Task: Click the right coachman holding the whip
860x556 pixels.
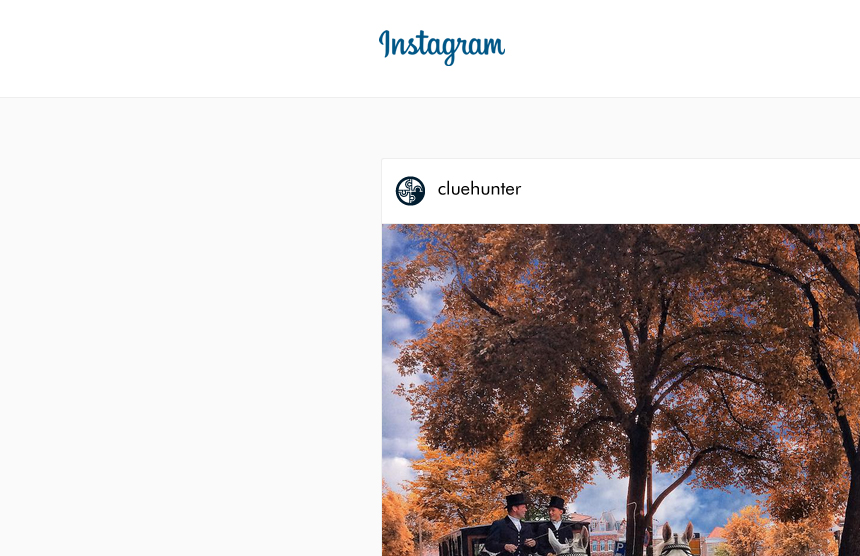Action: pos(555,526)
